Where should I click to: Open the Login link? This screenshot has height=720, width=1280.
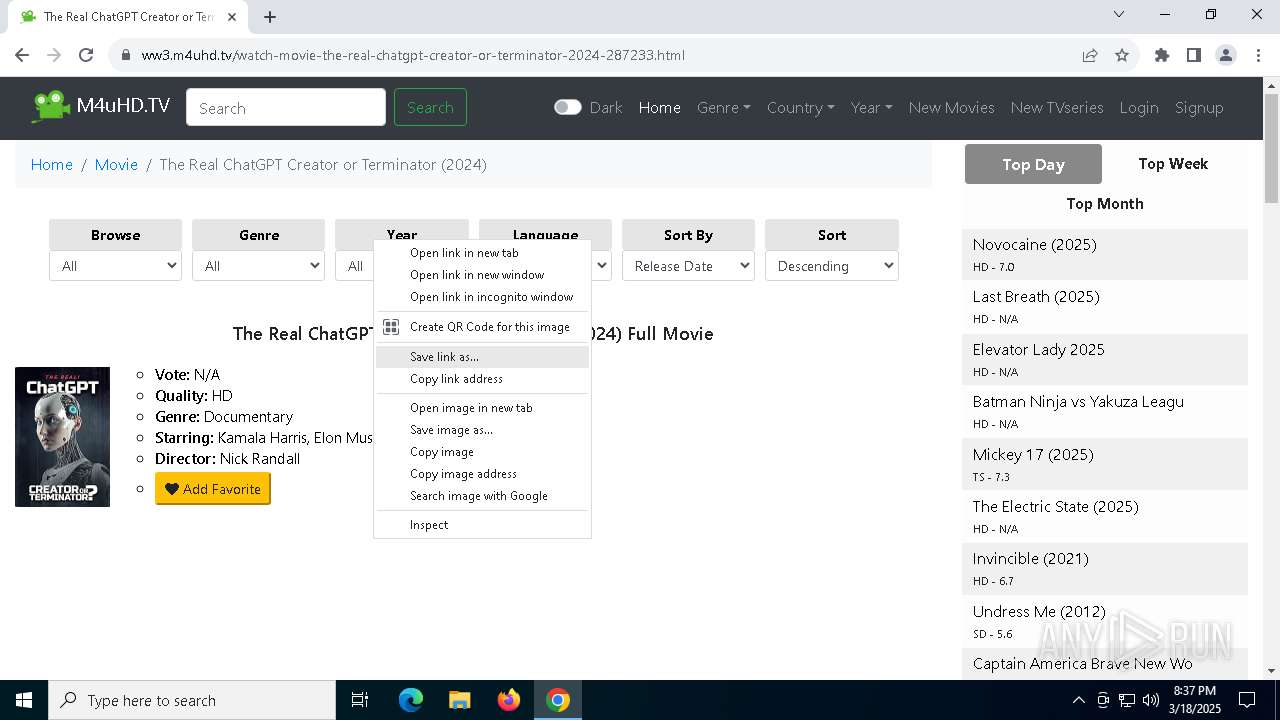point(1139,107)
